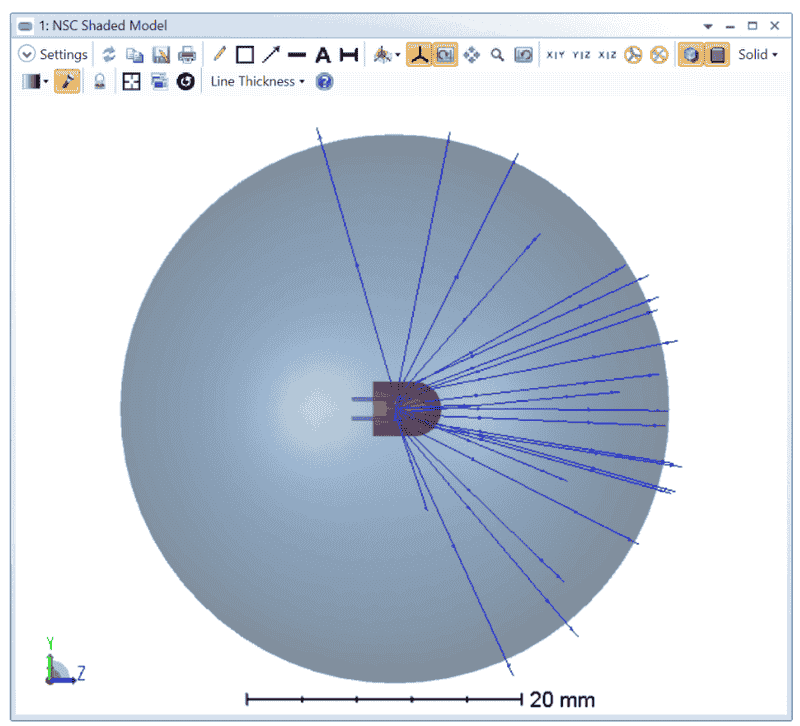Open the Line Thickness dropdown
The height and width of the screenshot is (726, 800).
point(257,82)
